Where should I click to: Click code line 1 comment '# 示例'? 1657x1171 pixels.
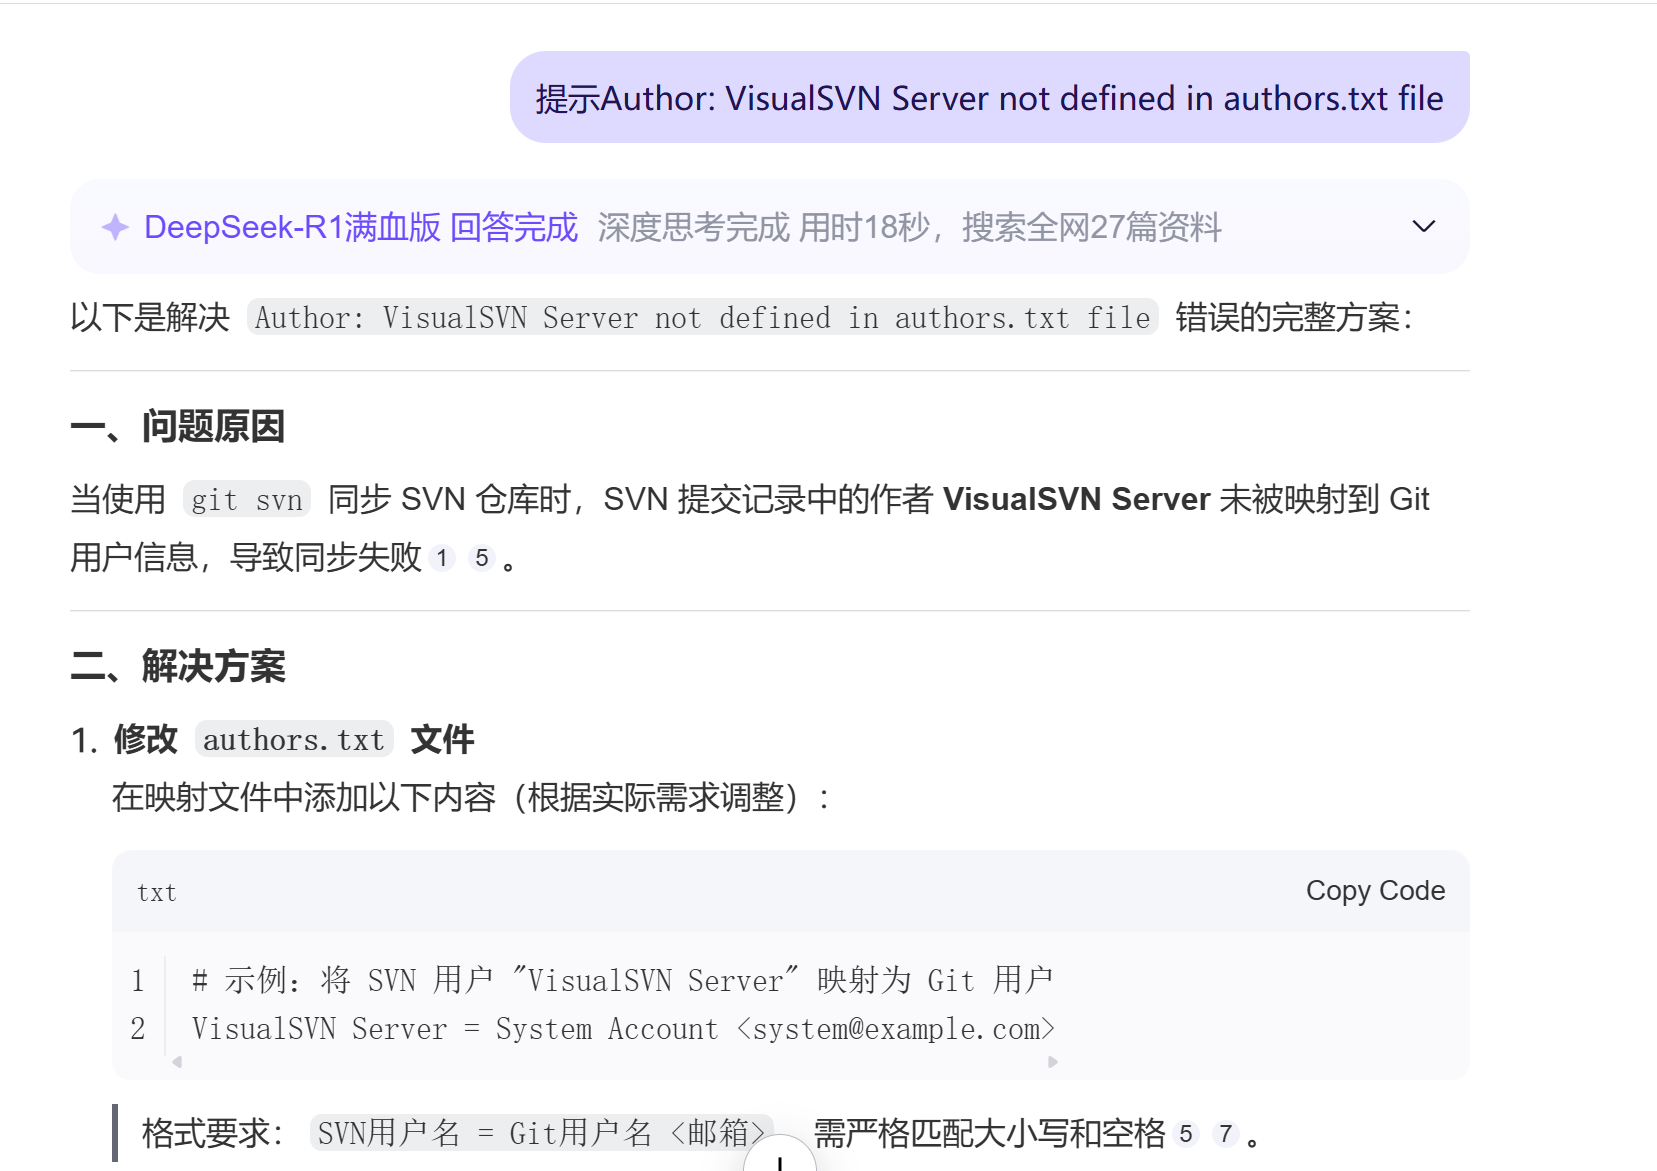[622, 980]
